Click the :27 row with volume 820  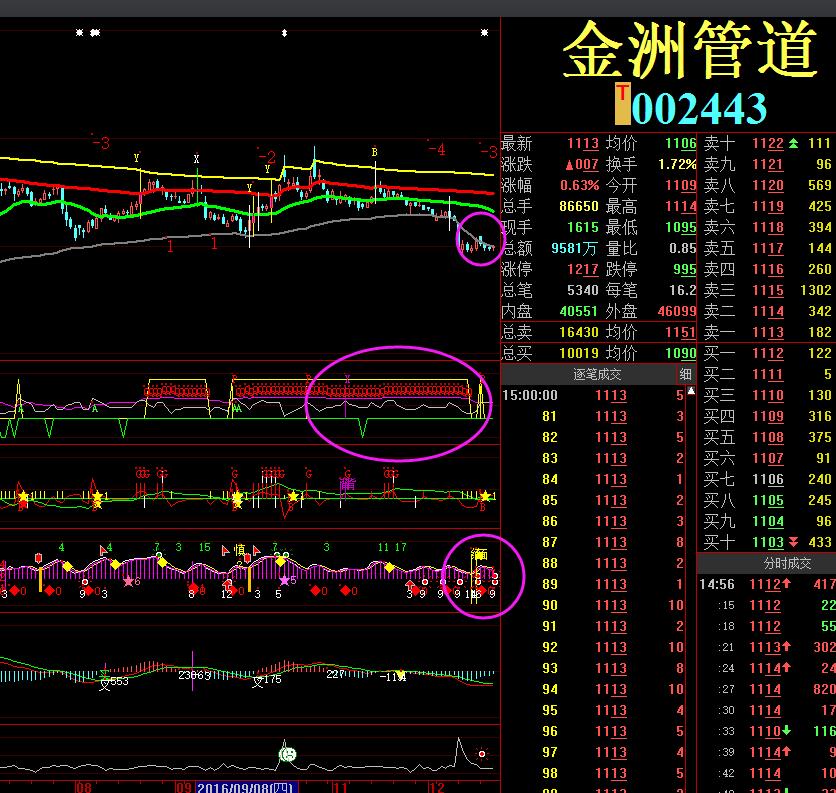coord(767,690)
